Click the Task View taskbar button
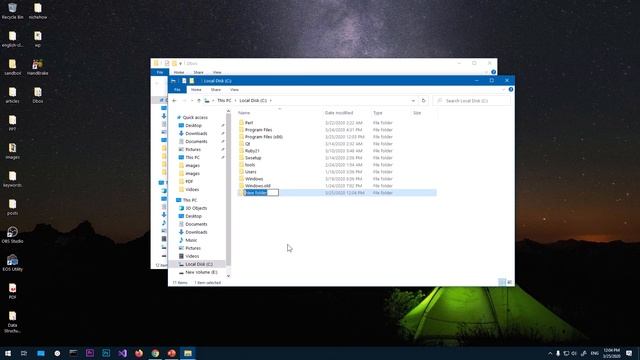The width and height of the screenshot is (640, 360). [x=24, y=353]
